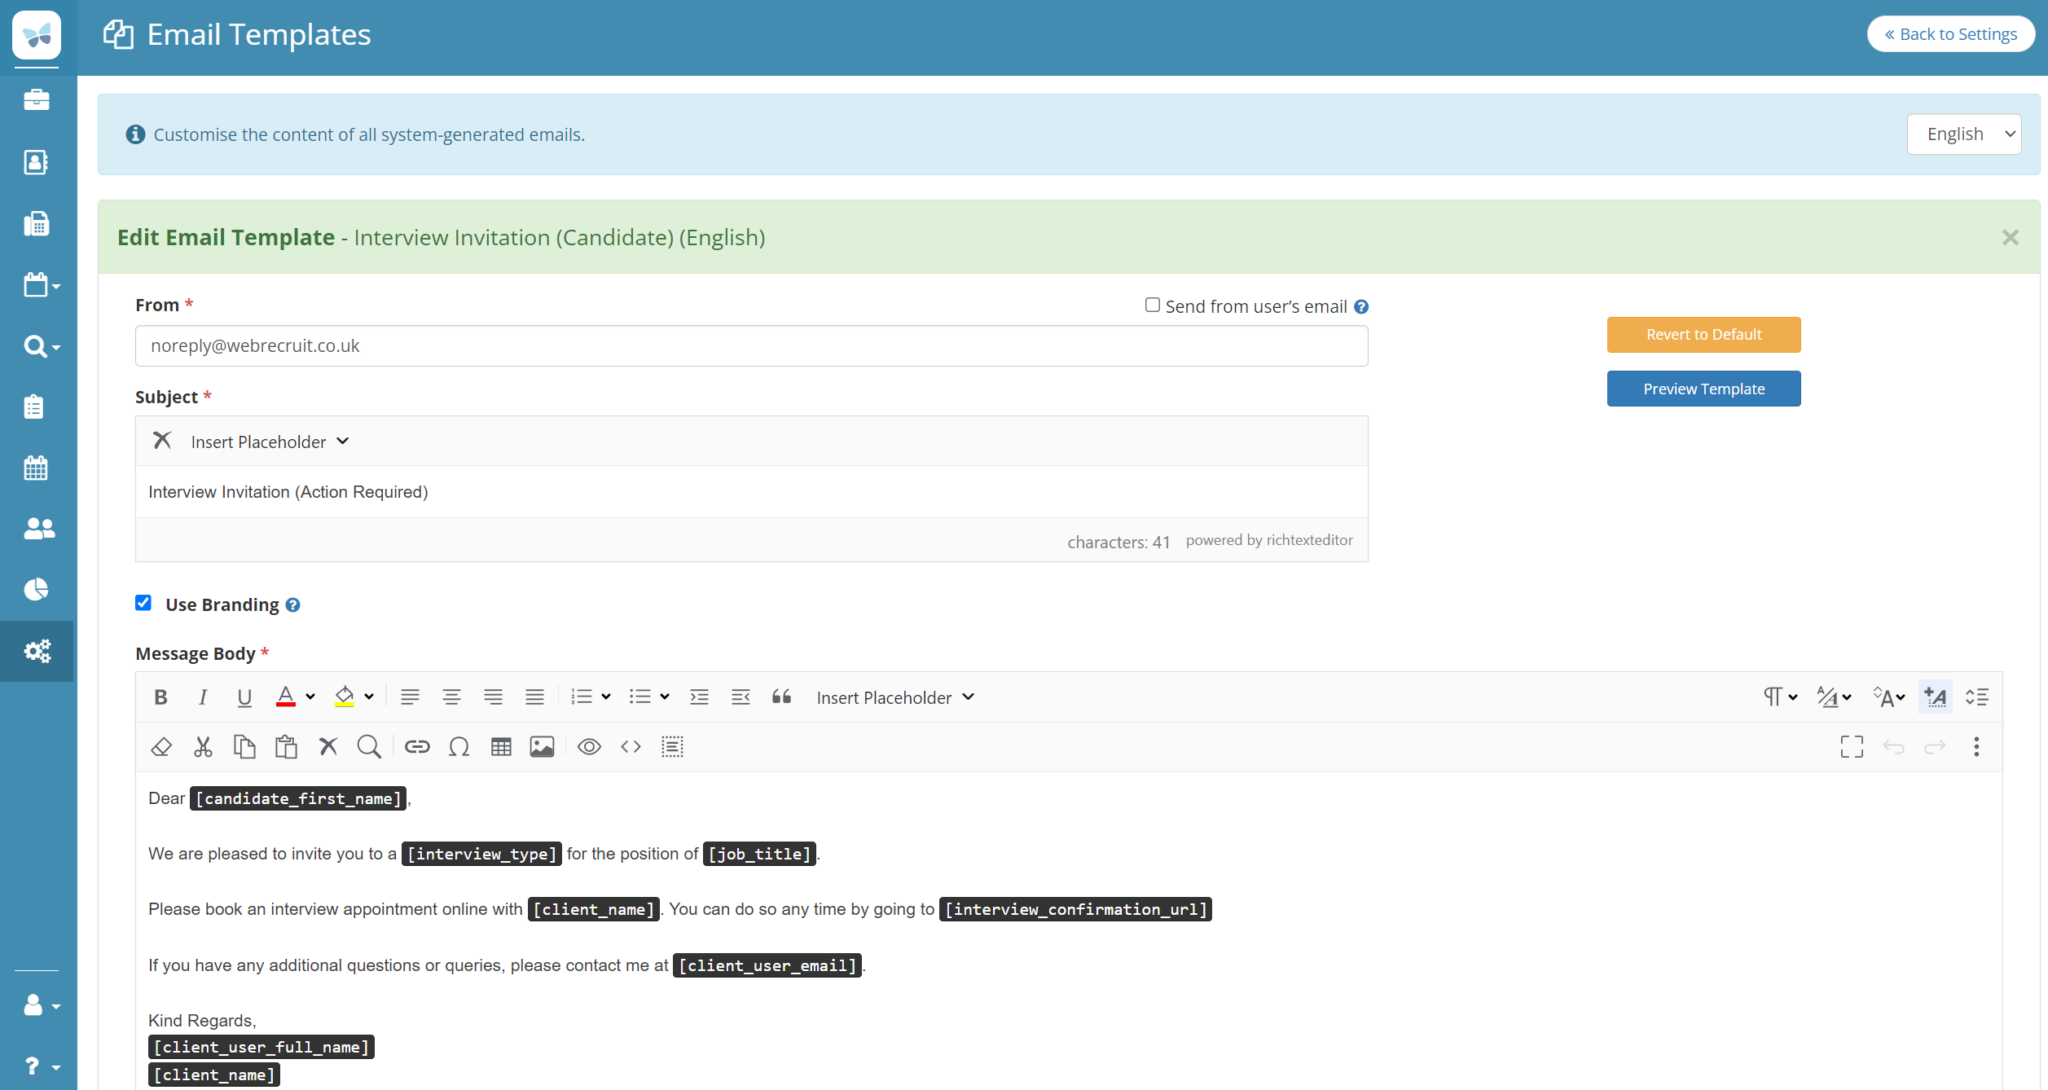Toggle fullscreen mode for the editor
This screenshot has height=1090, width=2048.
[1851, 747]
